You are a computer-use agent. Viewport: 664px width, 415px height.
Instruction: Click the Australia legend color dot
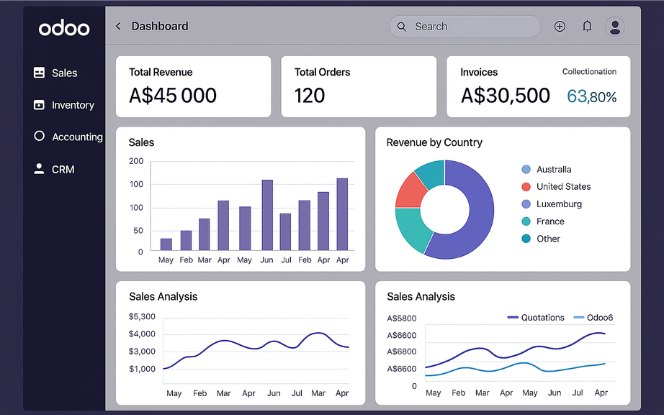click(526, 170)
